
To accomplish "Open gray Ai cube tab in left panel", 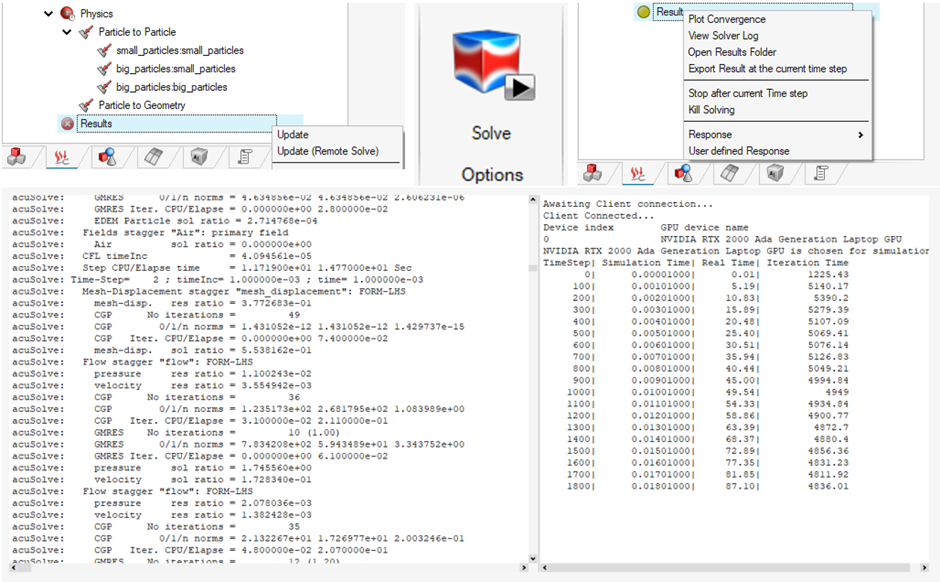I will [x=199, y=157].
